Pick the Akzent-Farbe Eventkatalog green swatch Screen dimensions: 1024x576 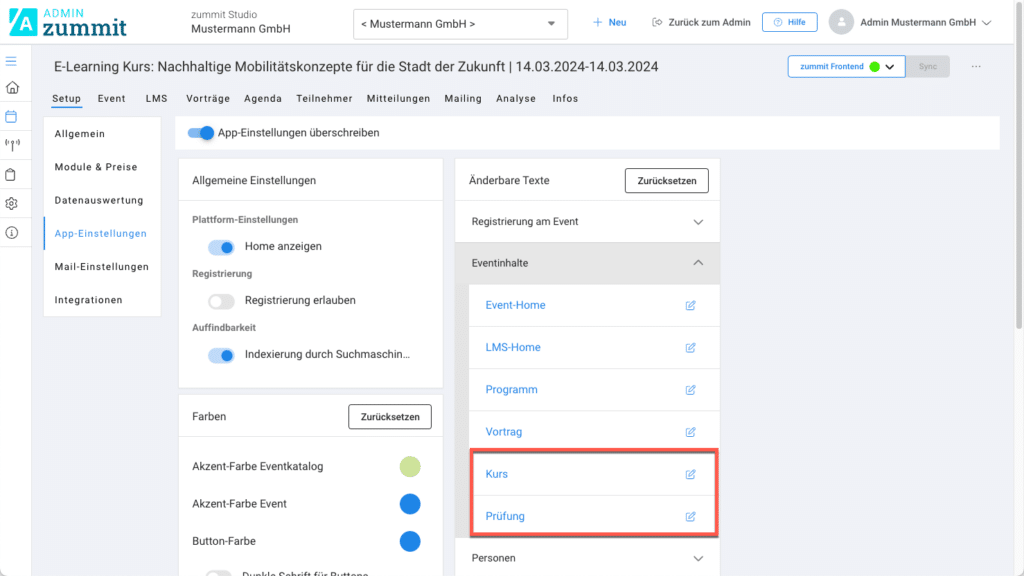pos(410,466)
